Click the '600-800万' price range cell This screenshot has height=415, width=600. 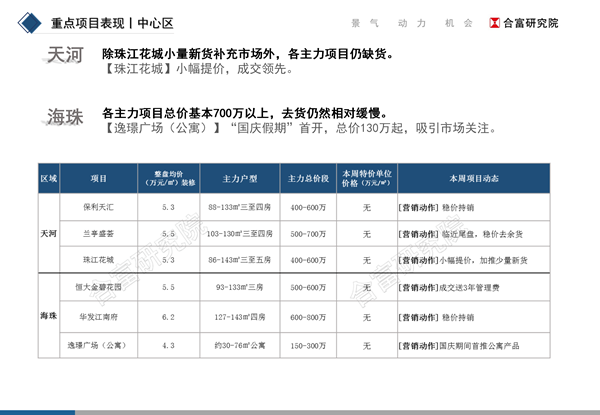pyautogui.click(x=308, y=317)
